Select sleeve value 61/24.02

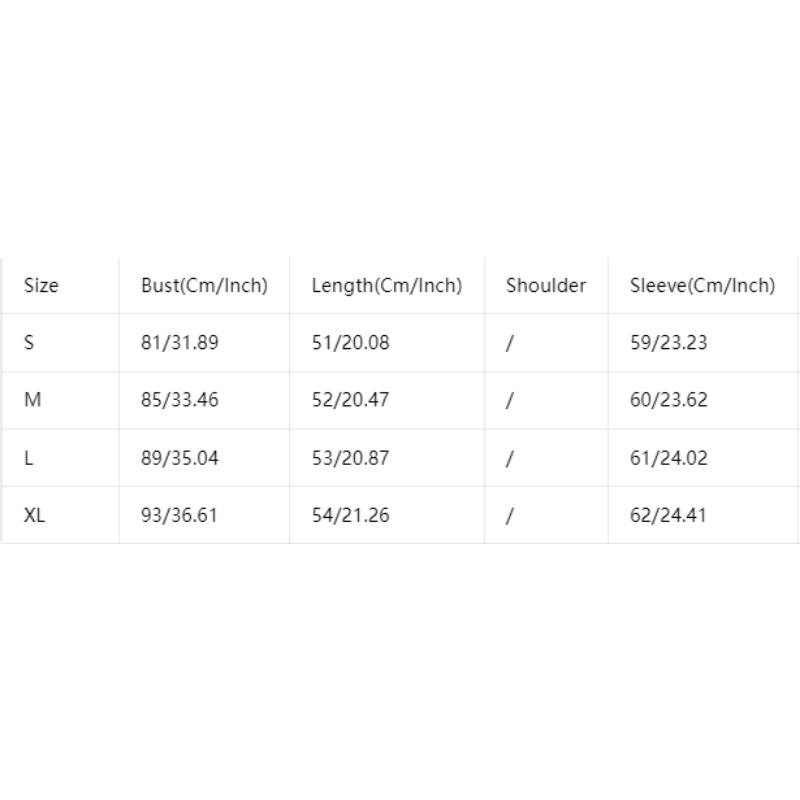tap(668, 458)
